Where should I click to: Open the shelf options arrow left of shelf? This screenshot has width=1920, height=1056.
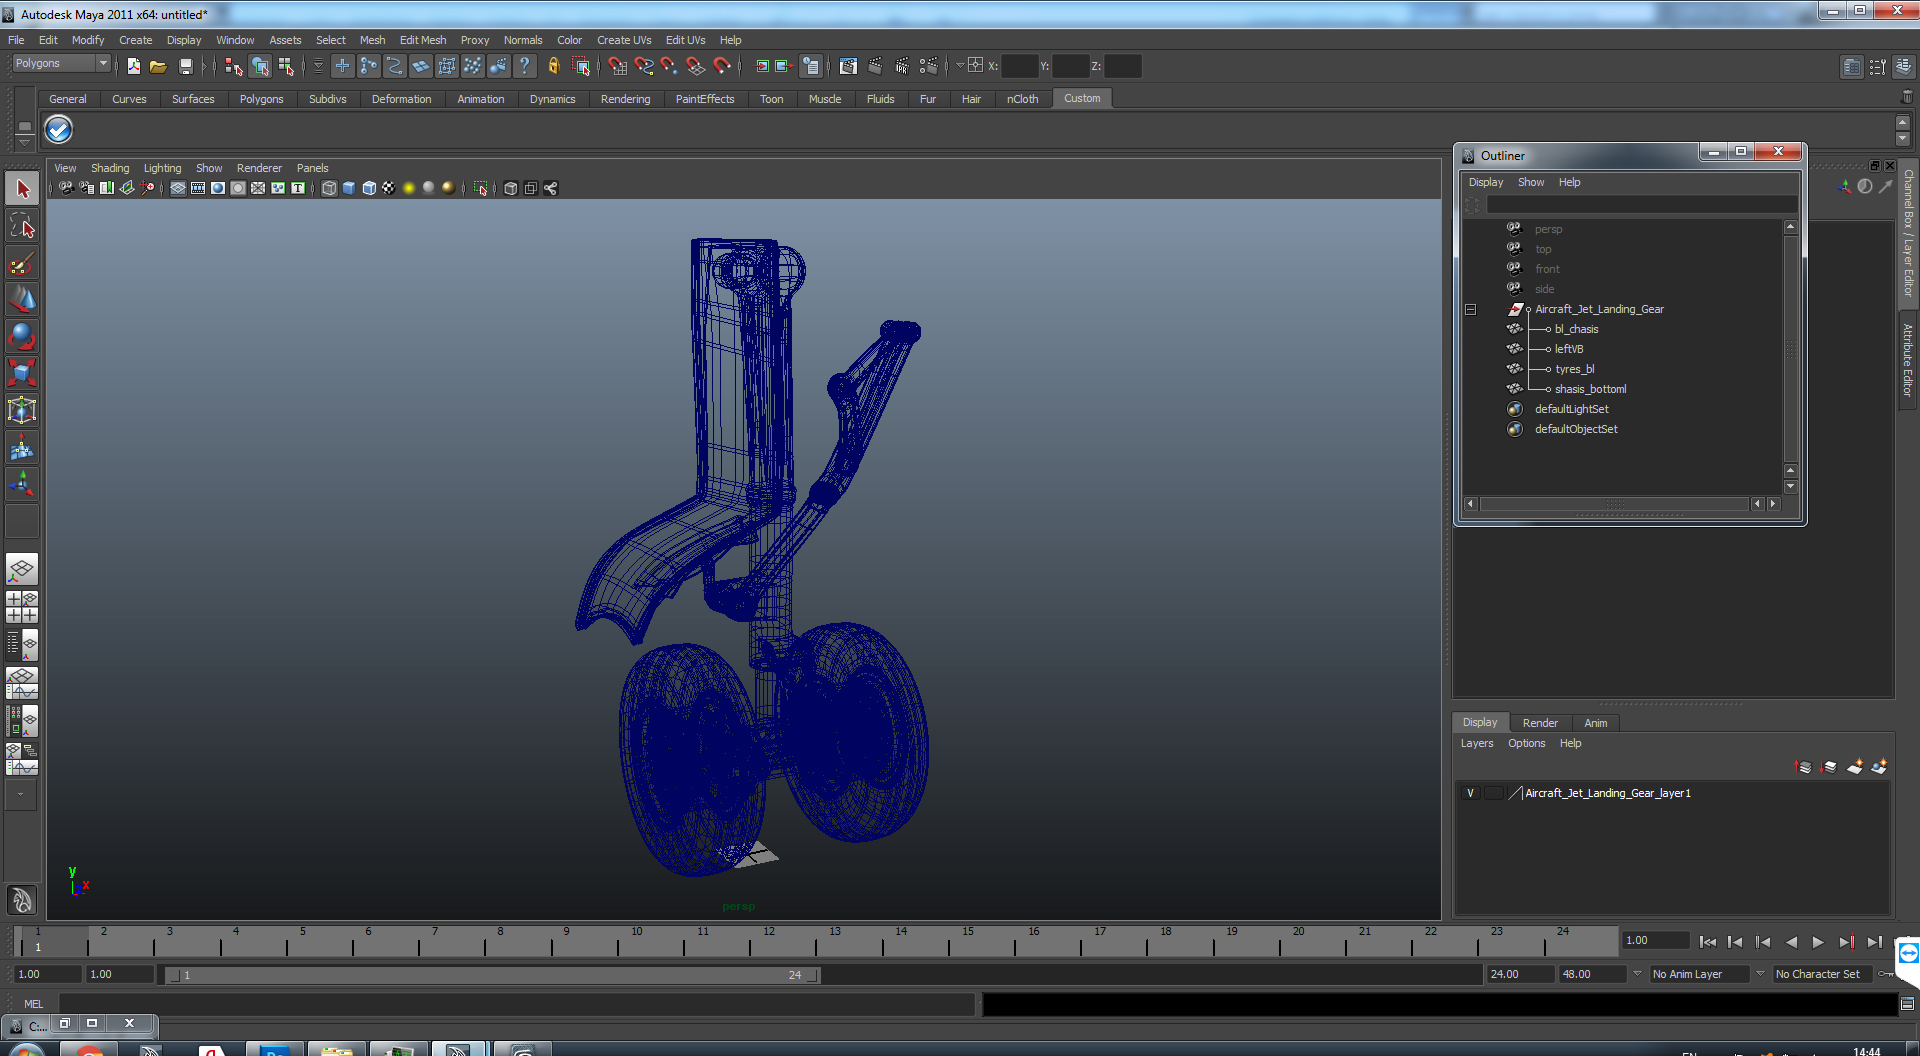pos(24,144)
